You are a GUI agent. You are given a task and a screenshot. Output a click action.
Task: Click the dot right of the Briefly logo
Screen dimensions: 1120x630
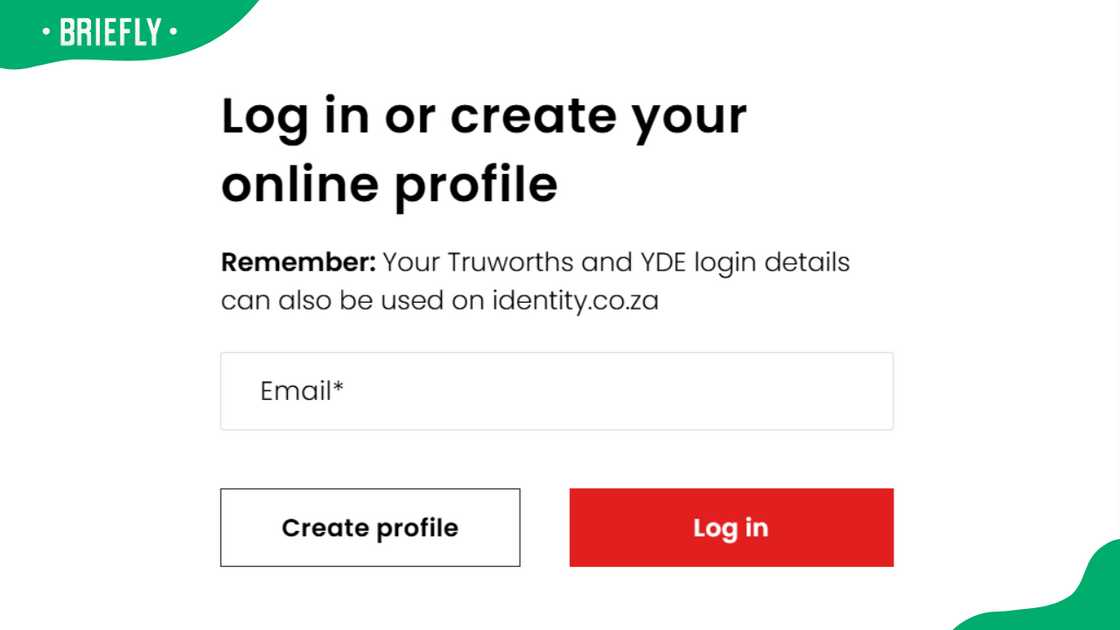point(174,33)
